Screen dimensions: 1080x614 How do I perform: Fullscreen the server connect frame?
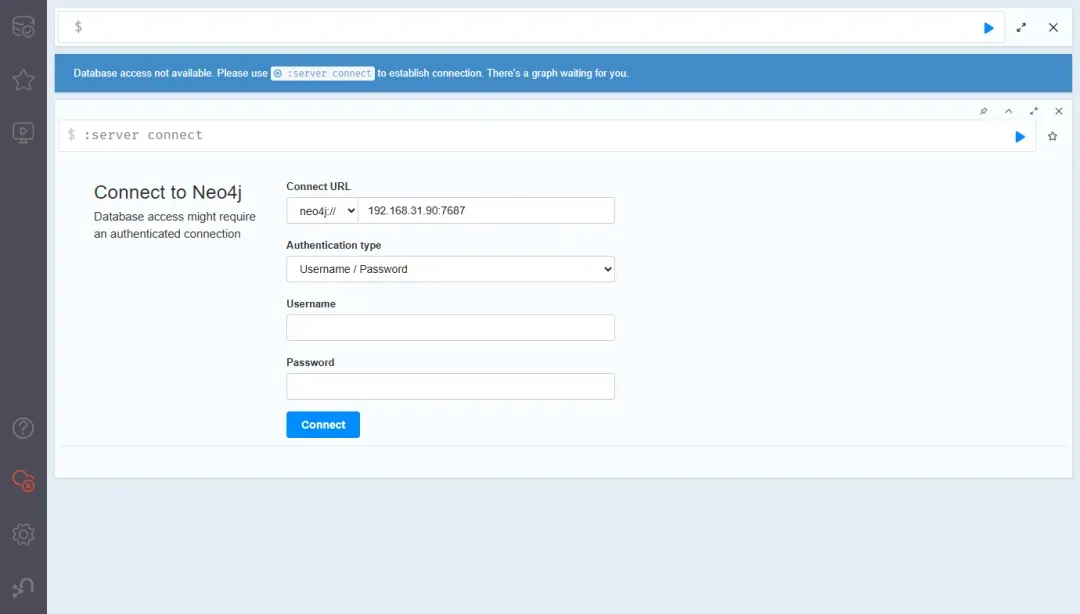[1034, 111]
